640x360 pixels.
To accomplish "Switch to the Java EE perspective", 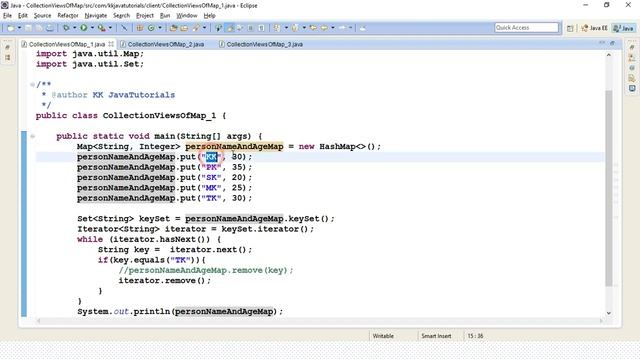I will point(594,28).
